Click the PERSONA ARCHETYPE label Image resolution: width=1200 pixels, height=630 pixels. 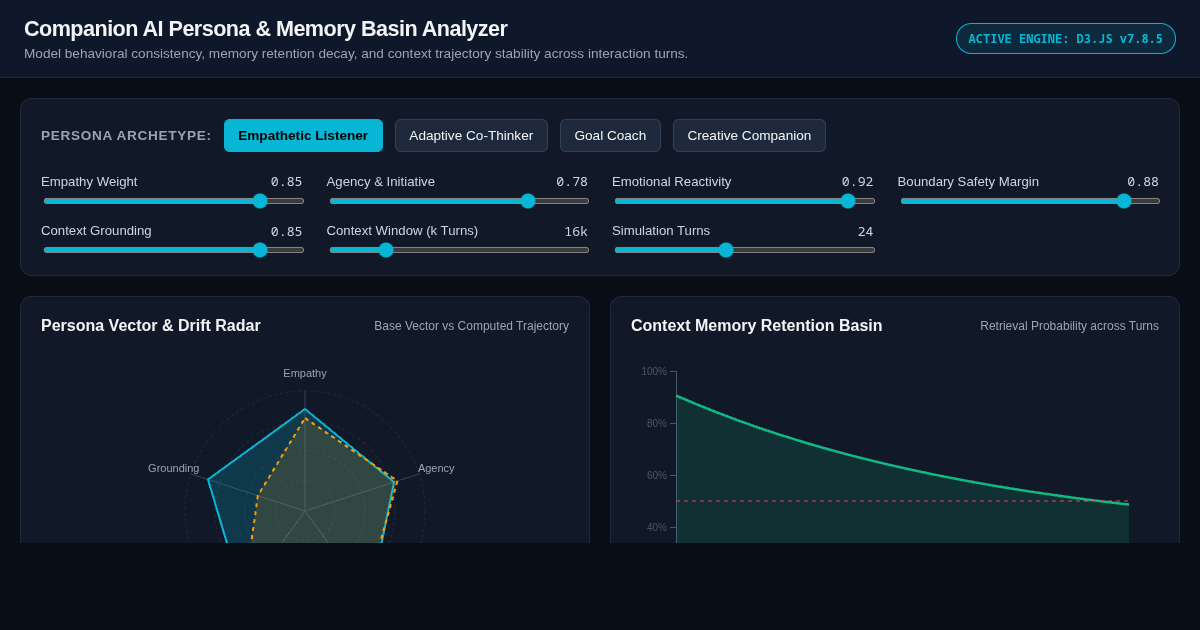(126, 136)
